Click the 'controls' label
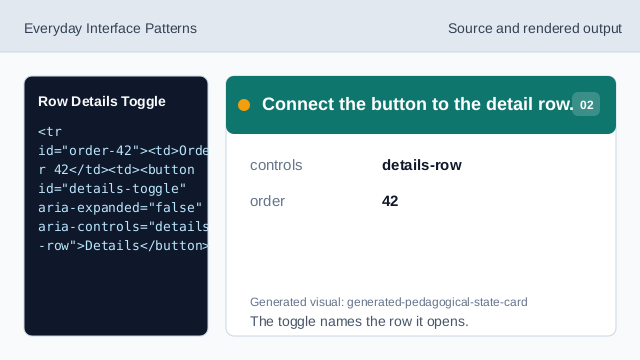This screenshot has width=640, height=360. pyautogui.click(x=276, y=165)
